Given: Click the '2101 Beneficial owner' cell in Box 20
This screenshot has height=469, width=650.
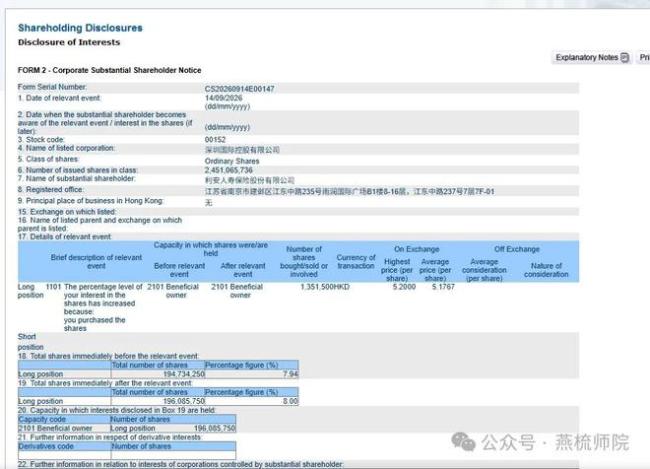Looking at the screenshot, I should [x=64, y=428].
